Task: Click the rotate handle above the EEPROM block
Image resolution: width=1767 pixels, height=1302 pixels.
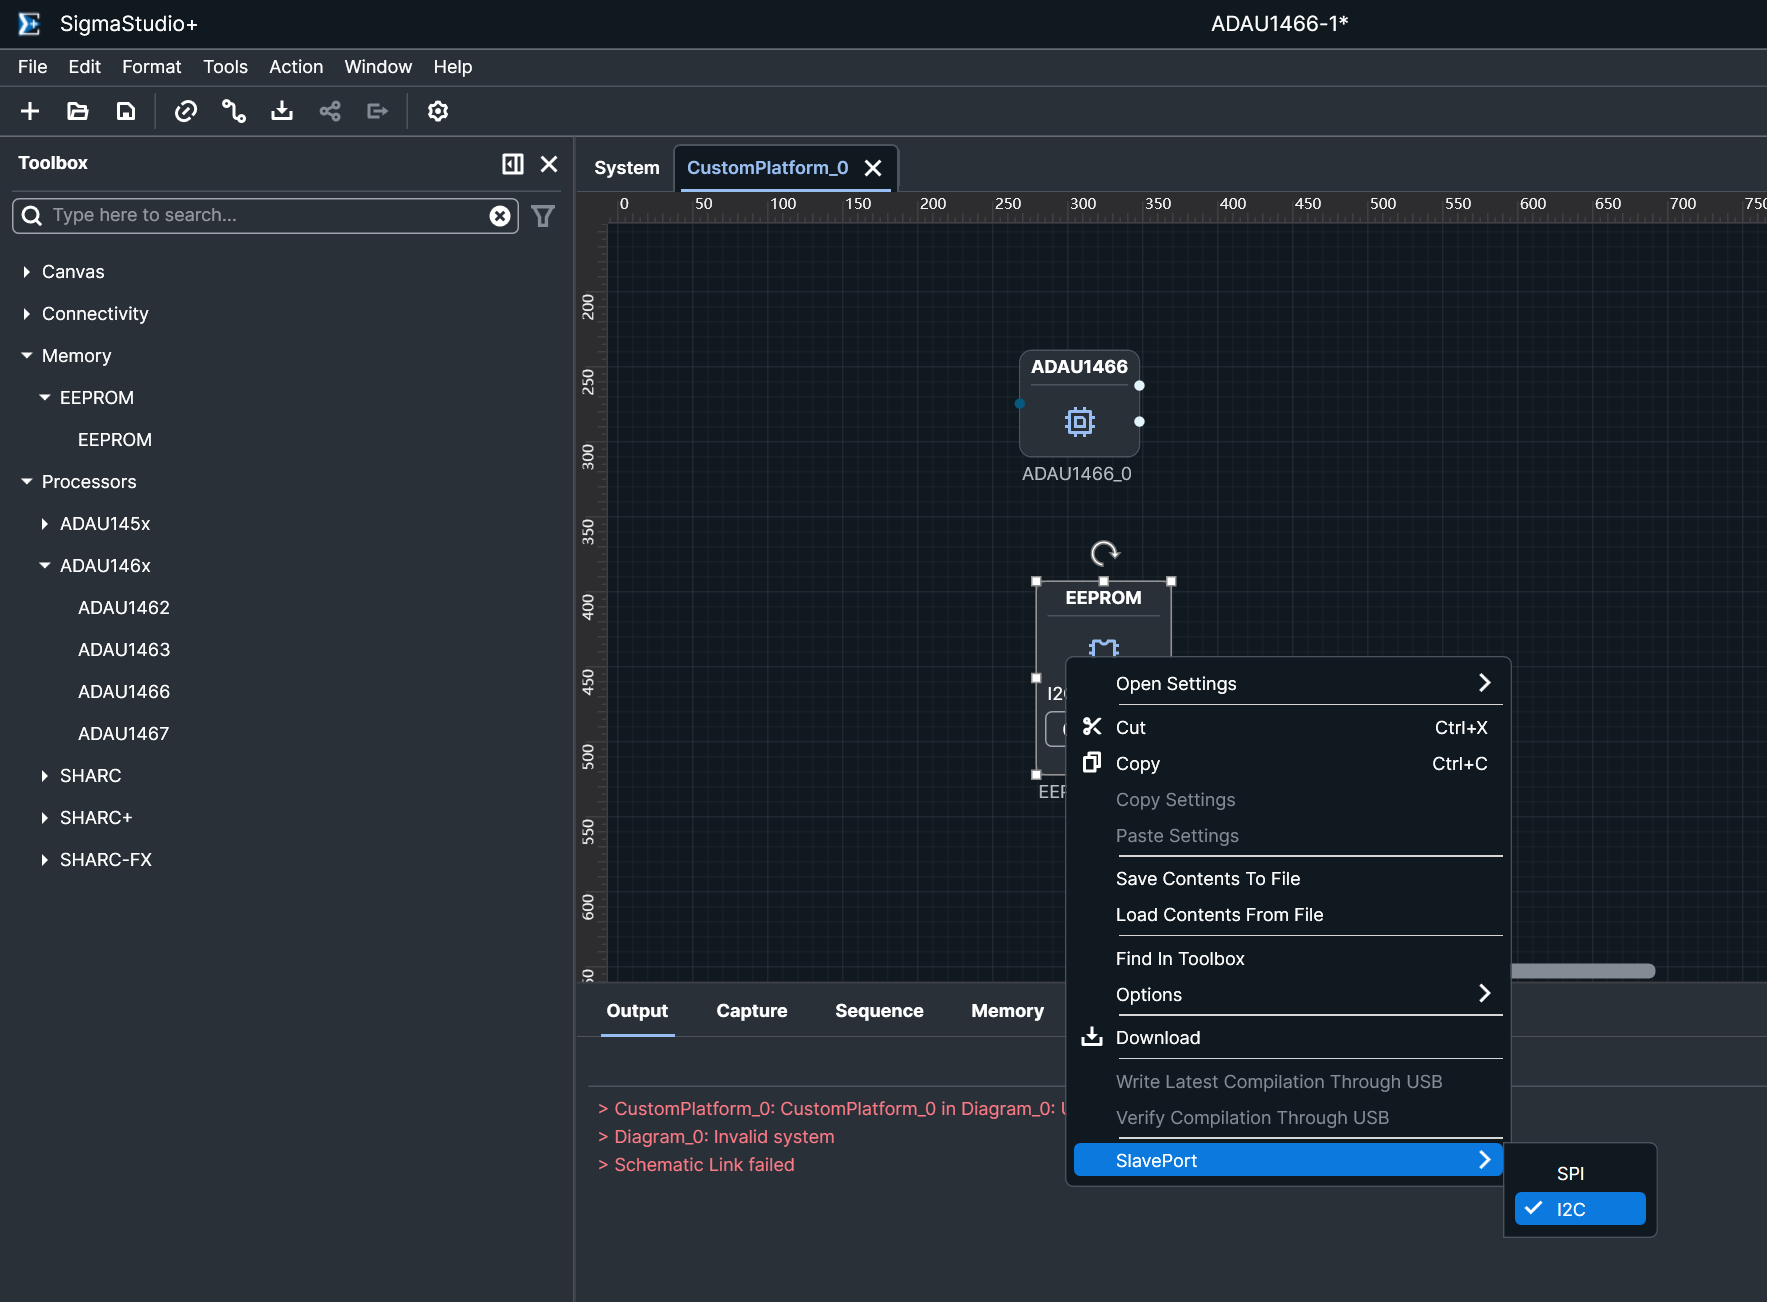Action: tap(1104, 552)
